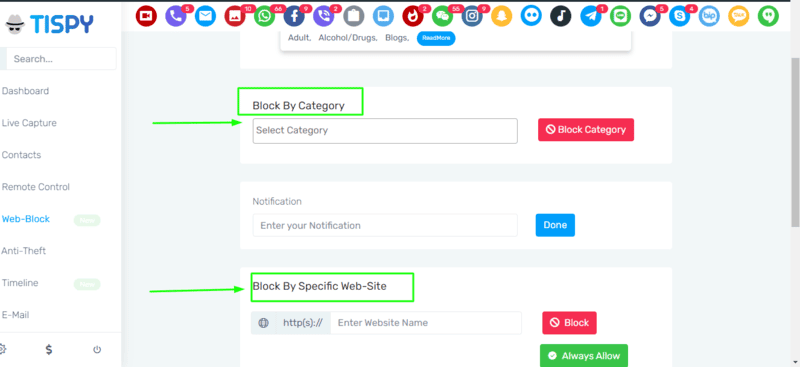Open the TikTok icon
Screen dimensions: 800x367
tap(561, 17)
